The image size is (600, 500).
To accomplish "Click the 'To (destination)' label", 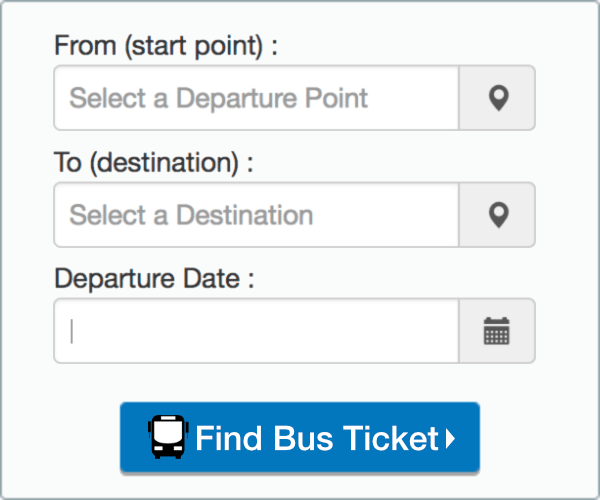I will pyautogui.click(x=154, y=162).
